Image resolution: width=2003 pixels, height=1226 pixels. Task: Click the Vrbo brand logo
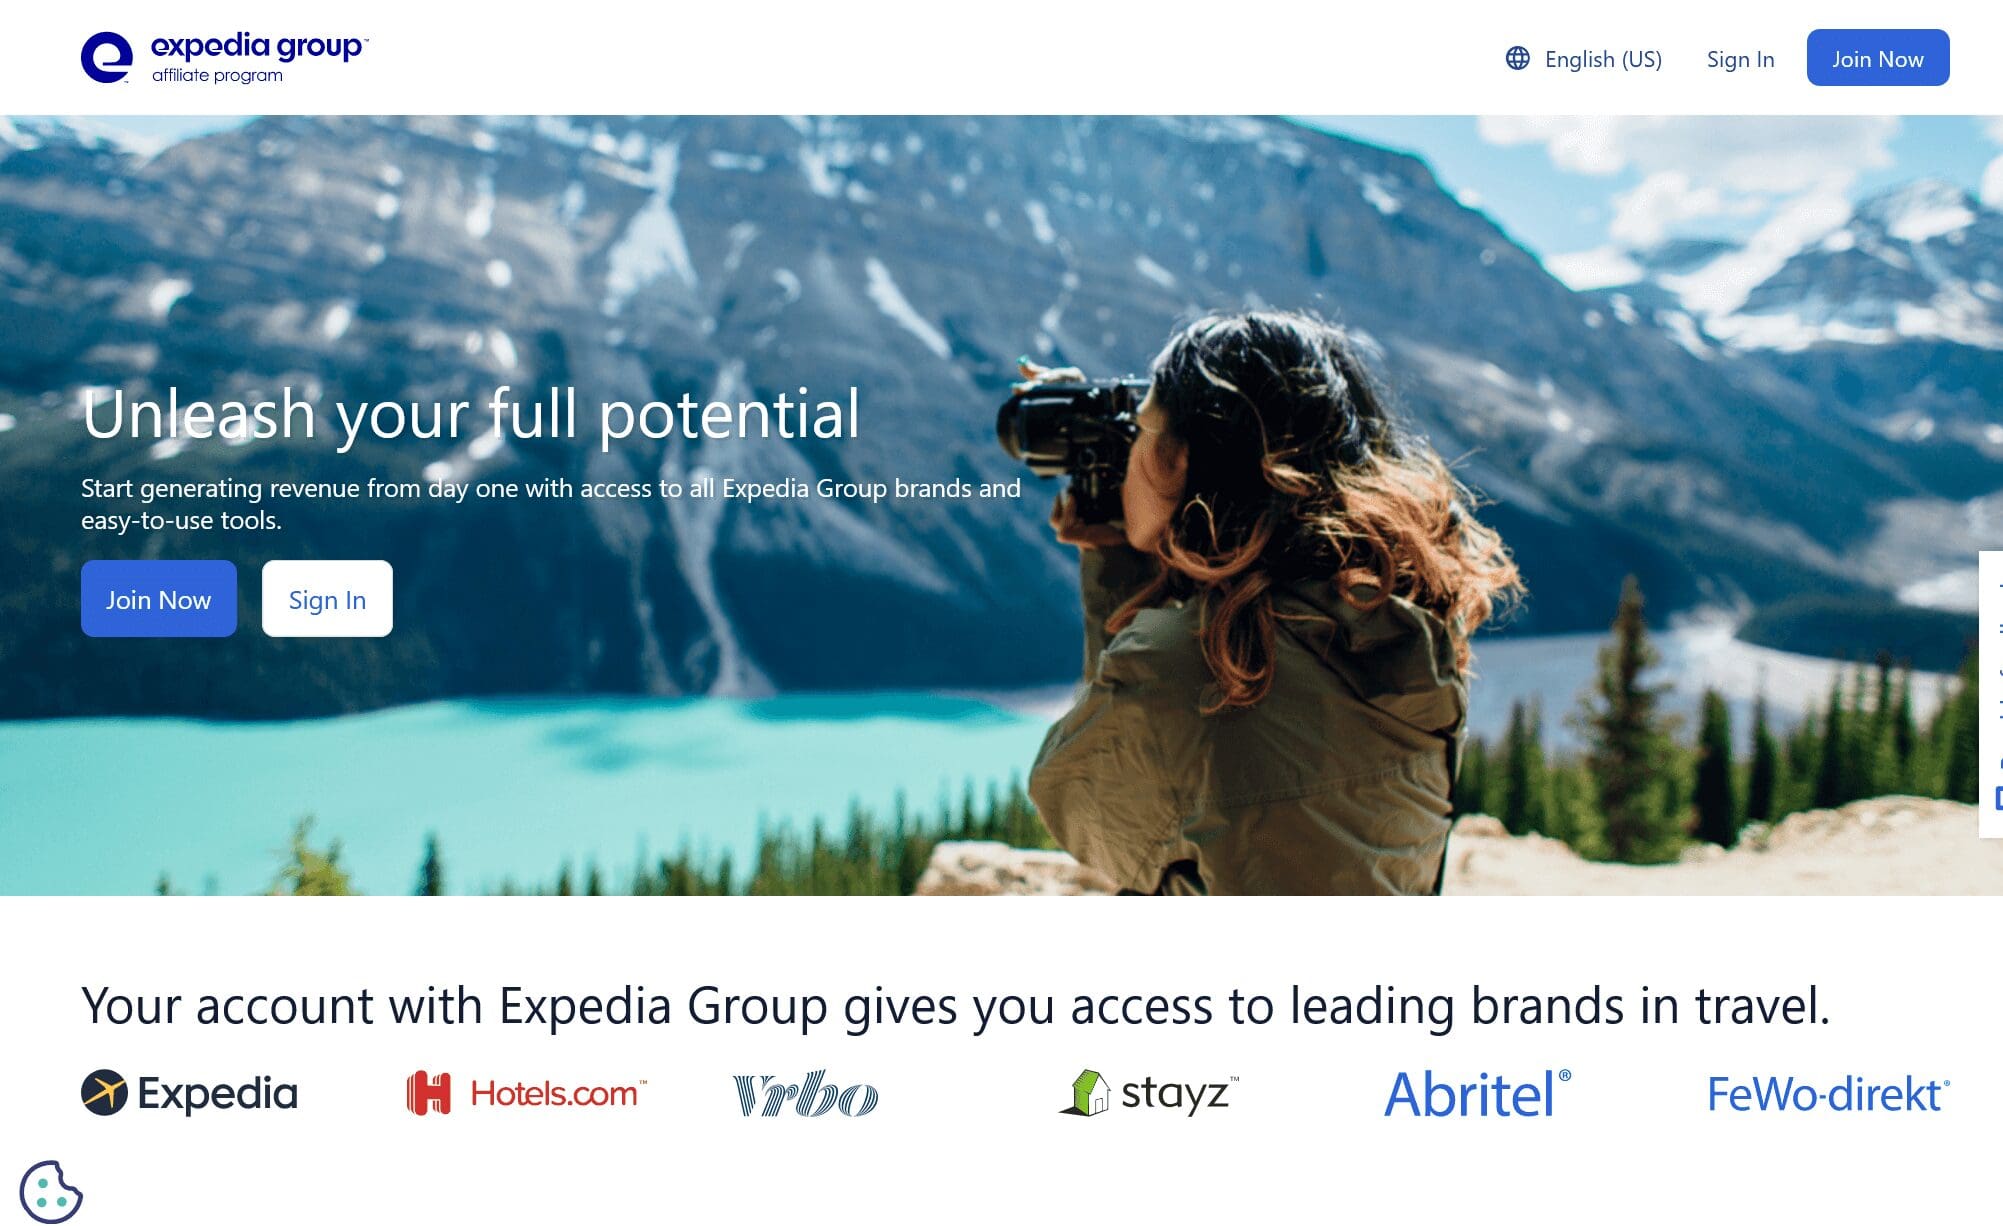click(x=805, y=1093)
